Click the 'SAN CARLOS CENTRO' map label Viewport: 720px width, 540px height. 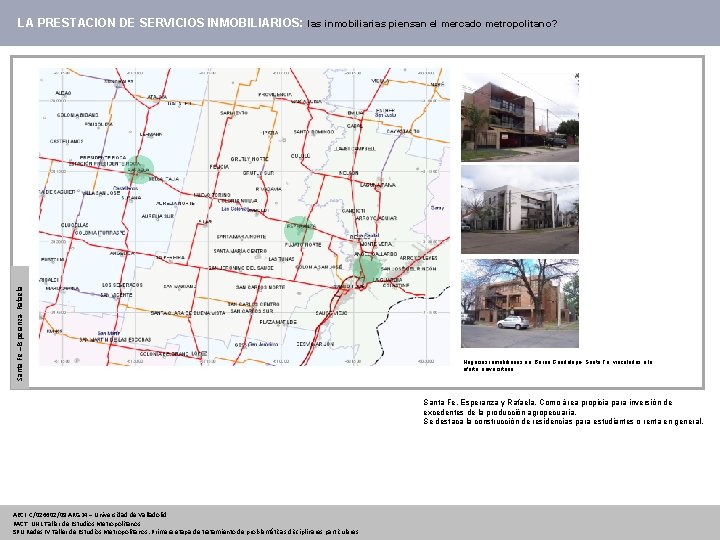click(x=253, y=304)
